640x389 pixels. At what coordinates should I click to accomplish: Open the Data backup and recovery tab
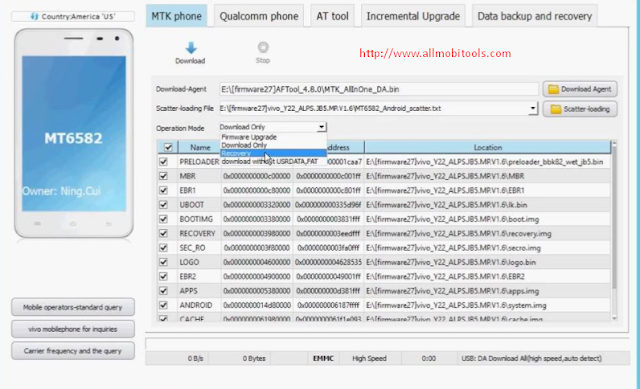coord(535,16)
